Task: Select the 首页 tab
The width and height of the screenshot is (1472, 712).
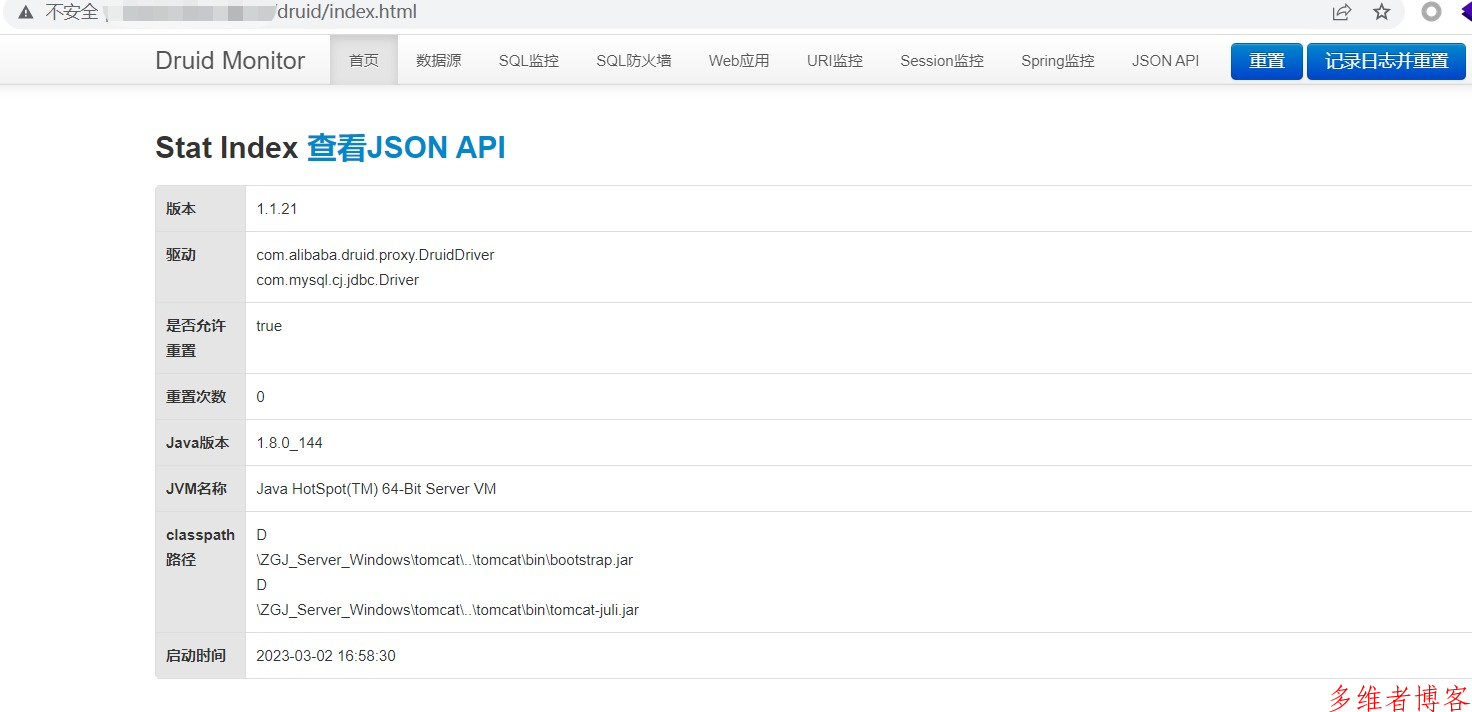Action: click(x=364, y=60)
